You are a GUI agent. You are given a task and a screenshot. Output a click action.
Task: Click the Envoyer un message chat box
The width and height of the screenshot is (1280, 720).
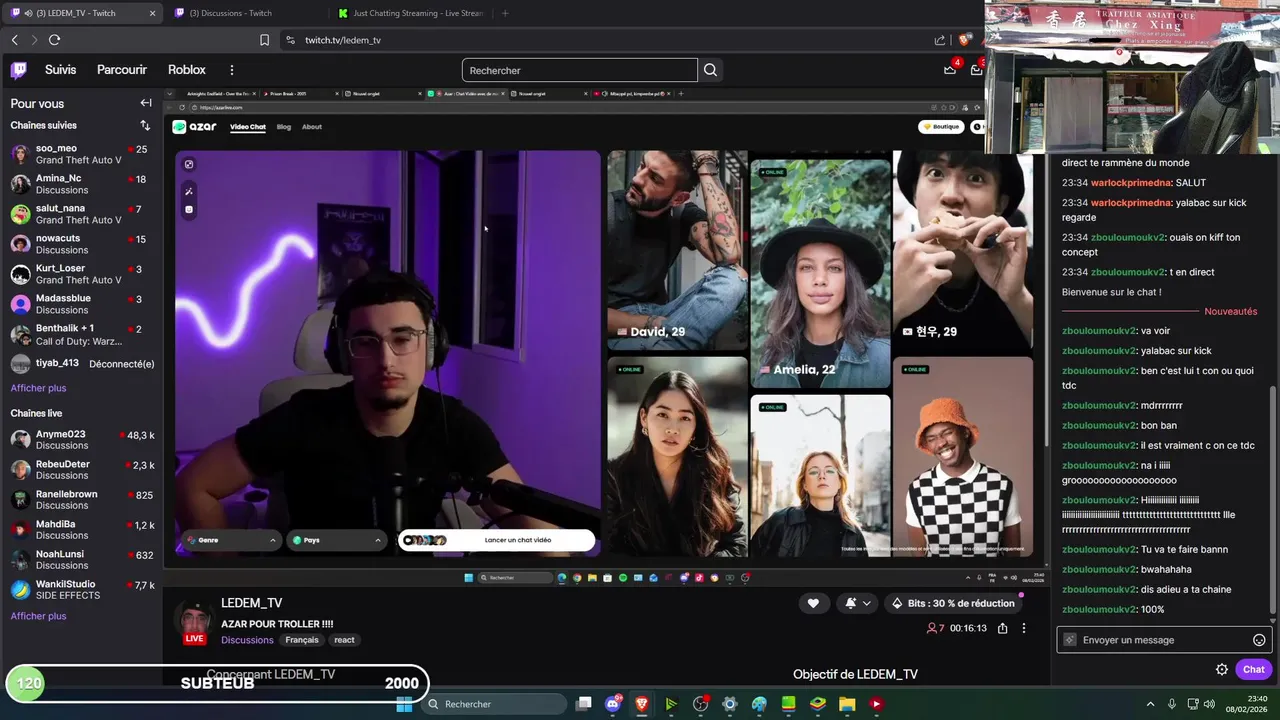(1165, 640)
